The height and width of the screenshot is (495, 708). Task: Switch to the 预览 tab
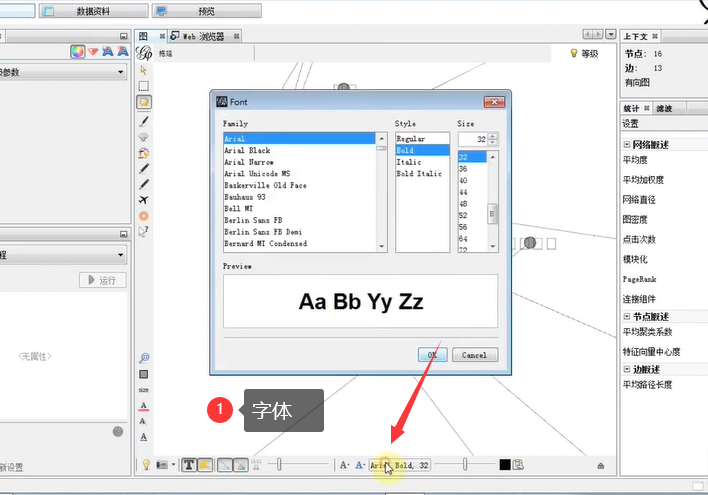click(x=207, y=11)
